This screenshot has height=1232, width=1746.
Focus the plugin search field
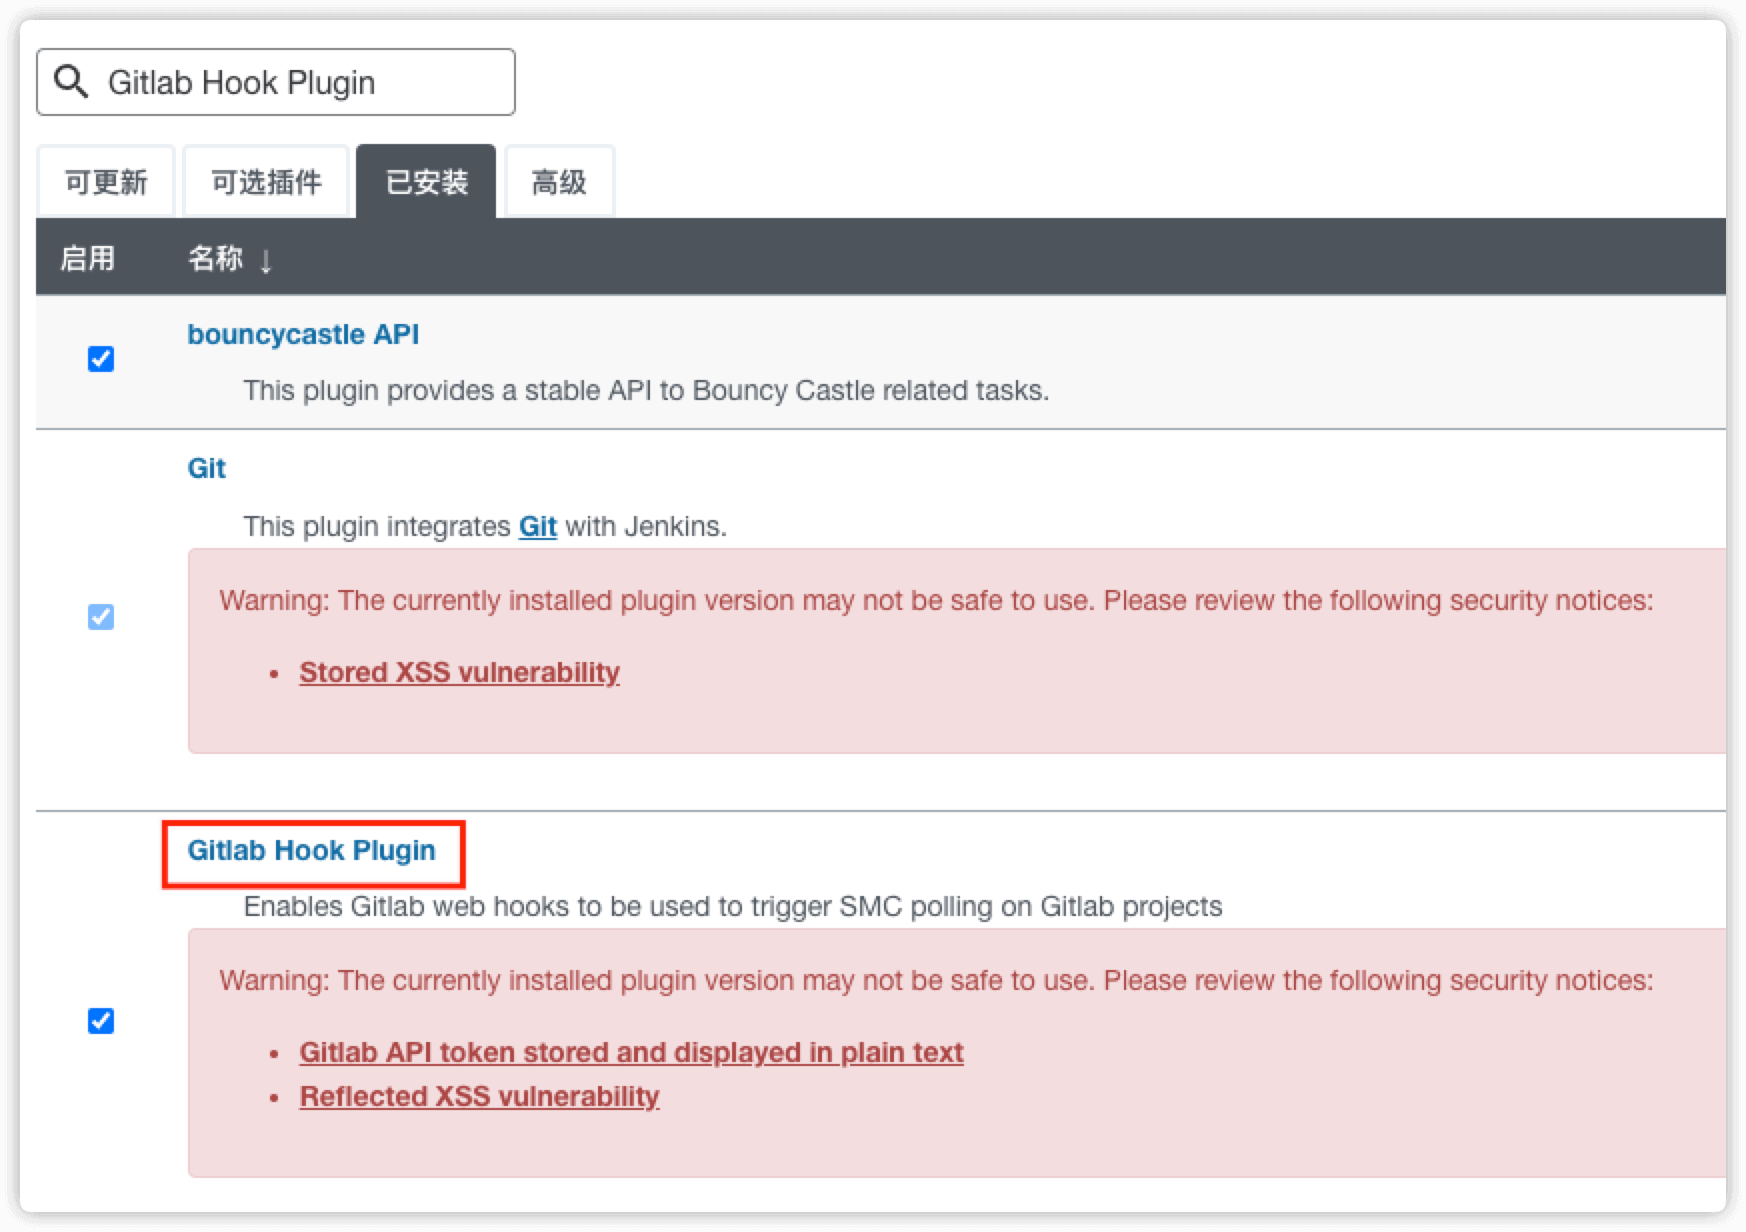click(x=276, y=82)
